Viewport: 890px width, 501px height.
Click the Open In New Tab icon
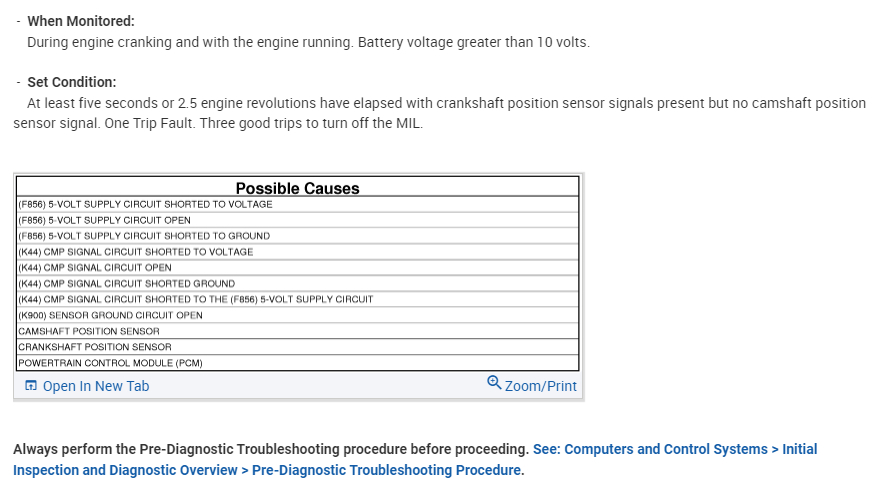(31, 386)
